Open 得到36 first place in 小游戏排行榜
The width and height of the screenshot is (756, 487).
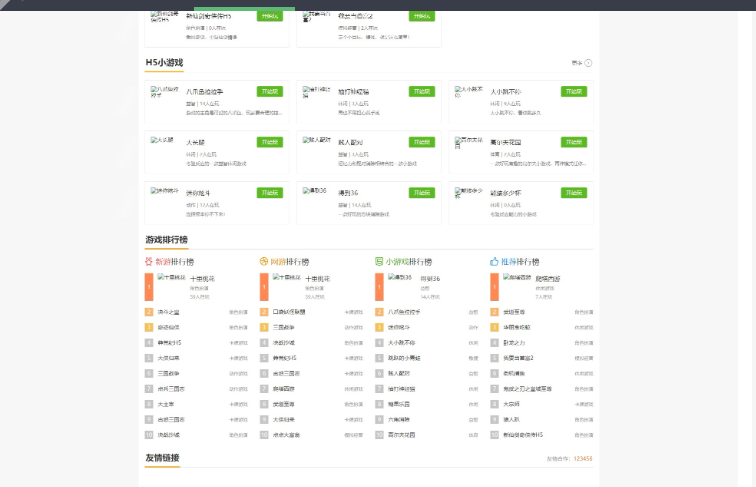(430, 279)
